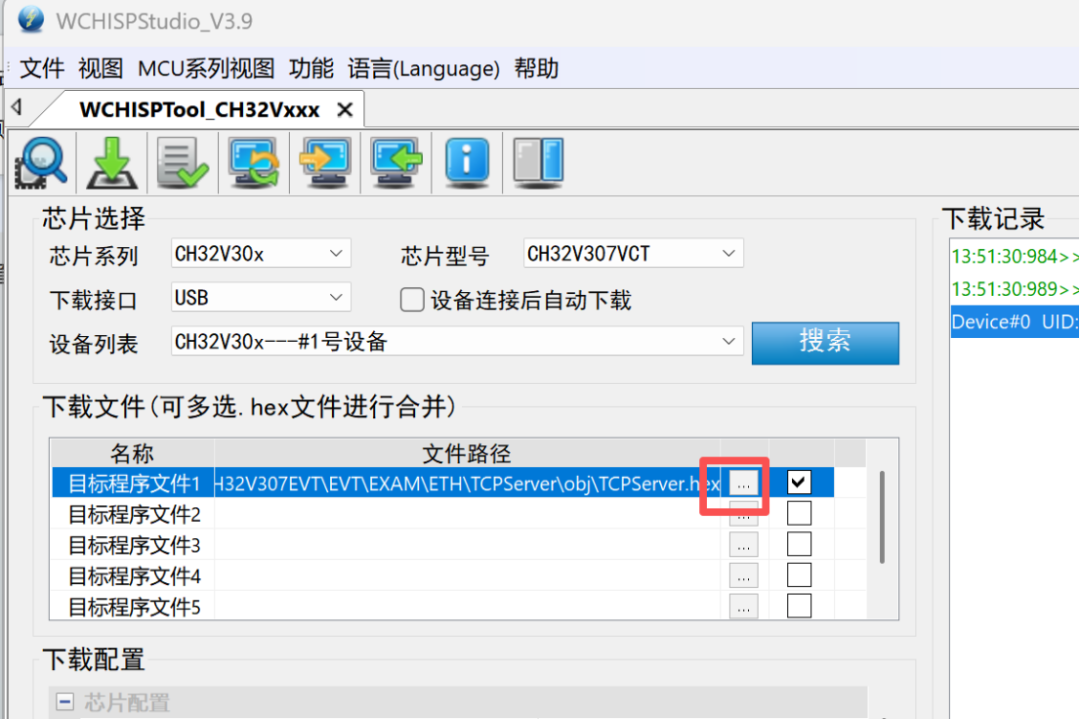Click the monitor with orange arrow icon
This screenshot has height=719, width=1080.
(x=325, y=163)
